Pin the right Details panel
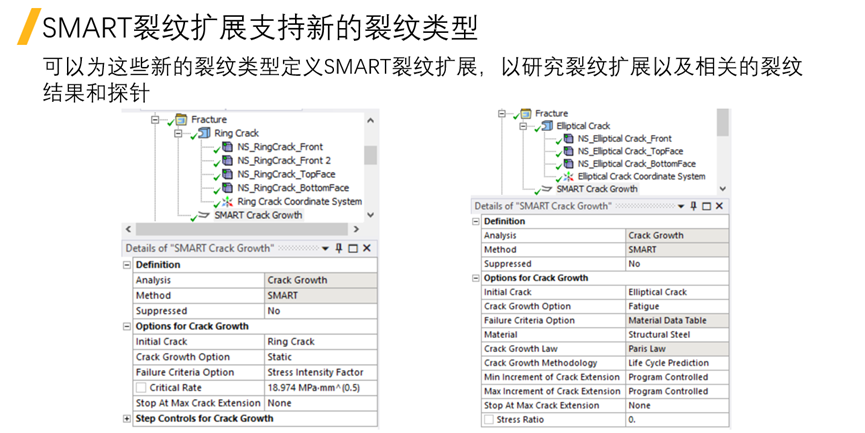This screenshot has height=433, width=865. [x=693, y=206]
